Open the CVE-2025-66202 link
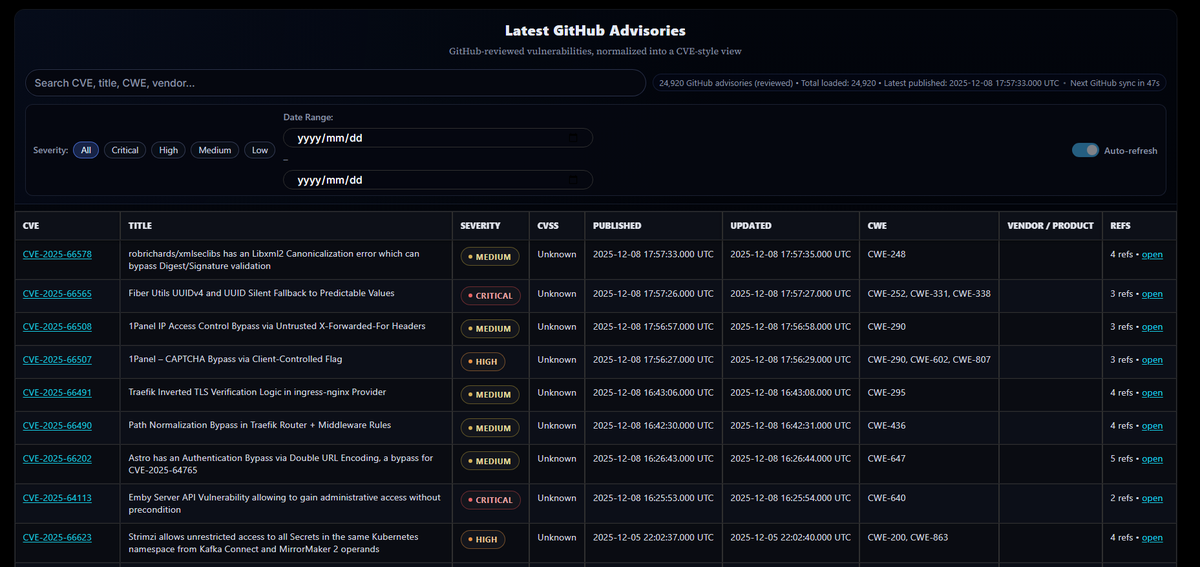This screenshot has height=567, width=1200. coord(57,459)
